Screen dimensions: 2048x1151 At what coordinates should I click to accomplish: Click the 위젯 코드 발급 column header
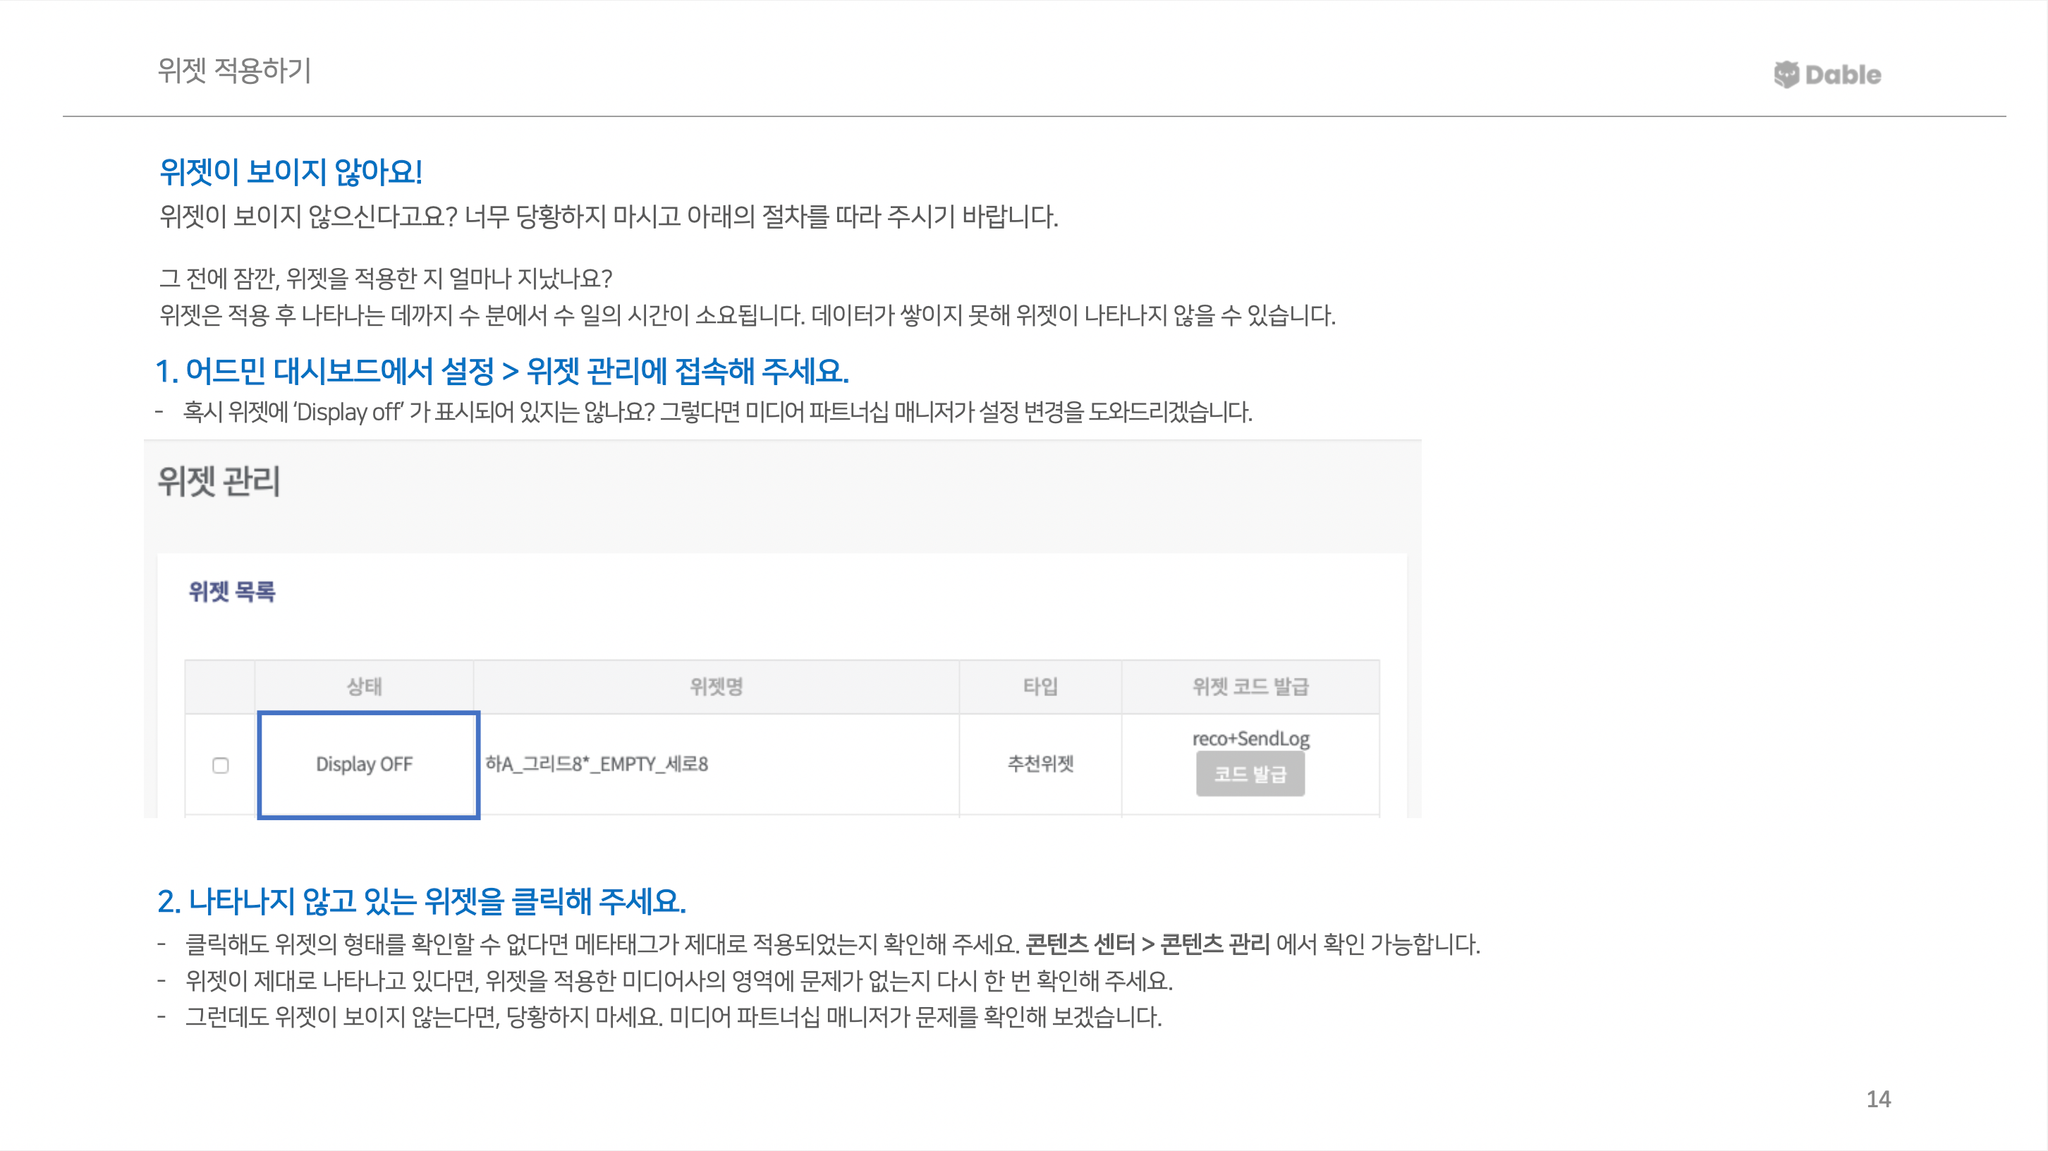point(1250,686)
